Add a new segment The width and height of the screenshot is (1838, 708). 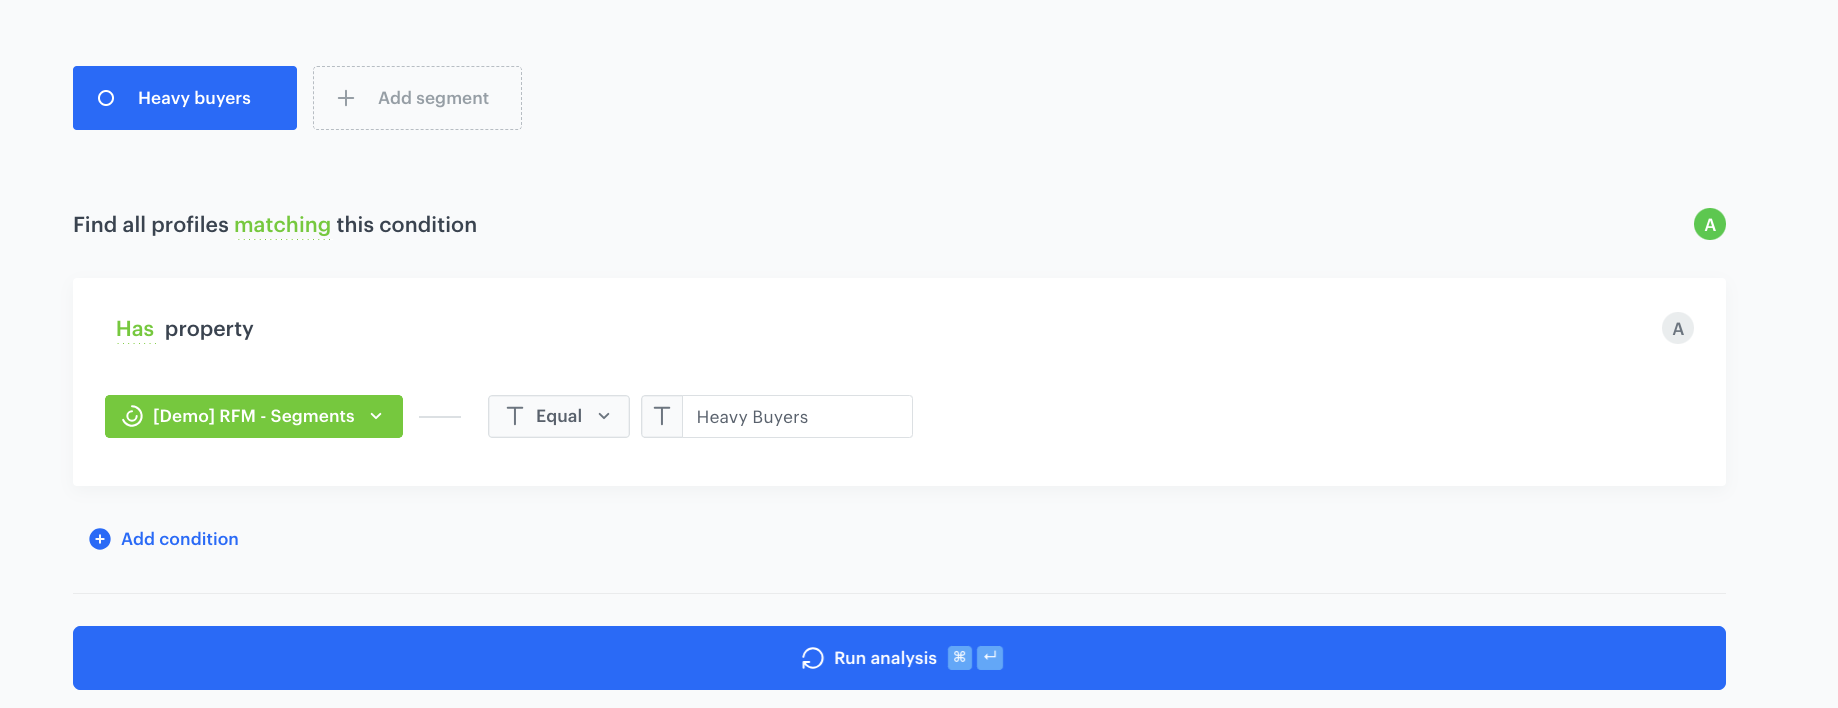(417, 98)
